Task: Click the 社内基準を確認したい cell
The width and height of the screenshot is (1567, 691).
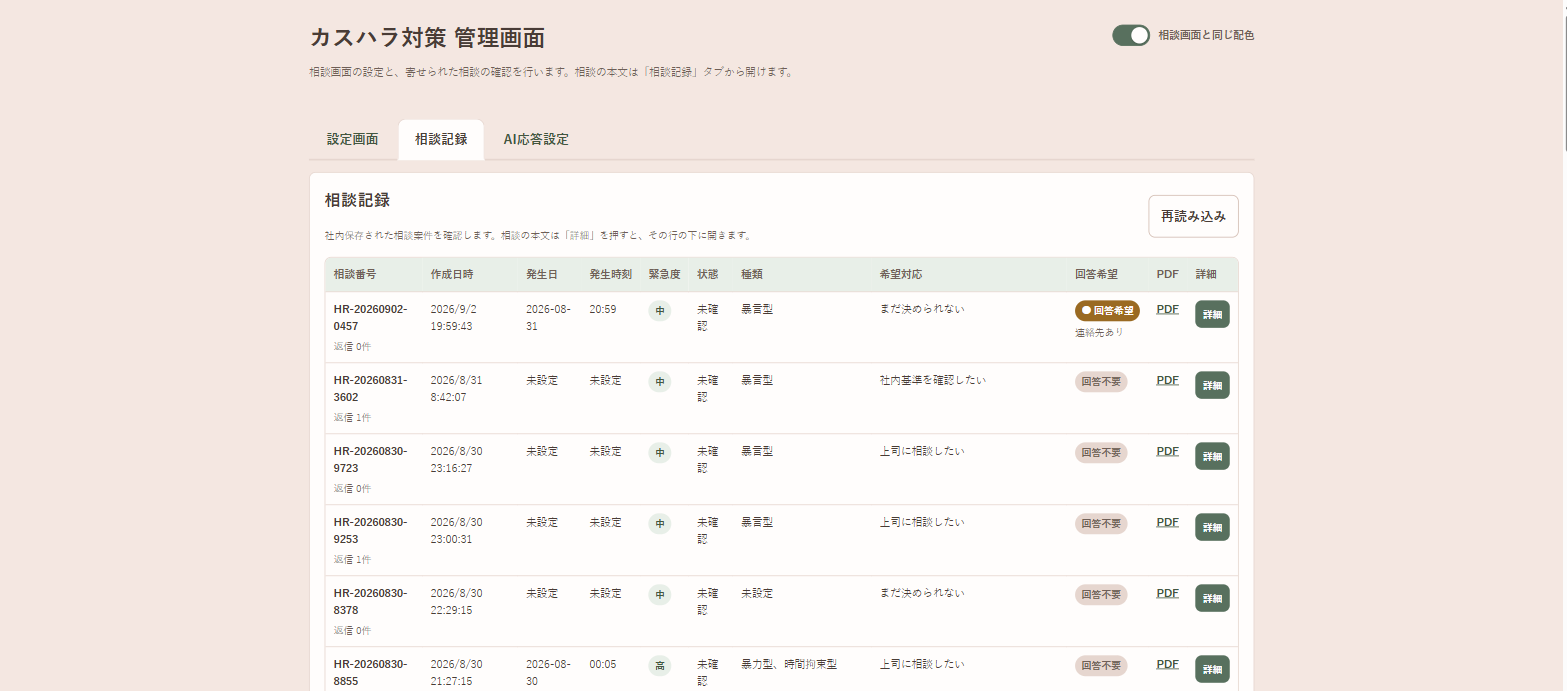Action: click(x=933, y=381)
